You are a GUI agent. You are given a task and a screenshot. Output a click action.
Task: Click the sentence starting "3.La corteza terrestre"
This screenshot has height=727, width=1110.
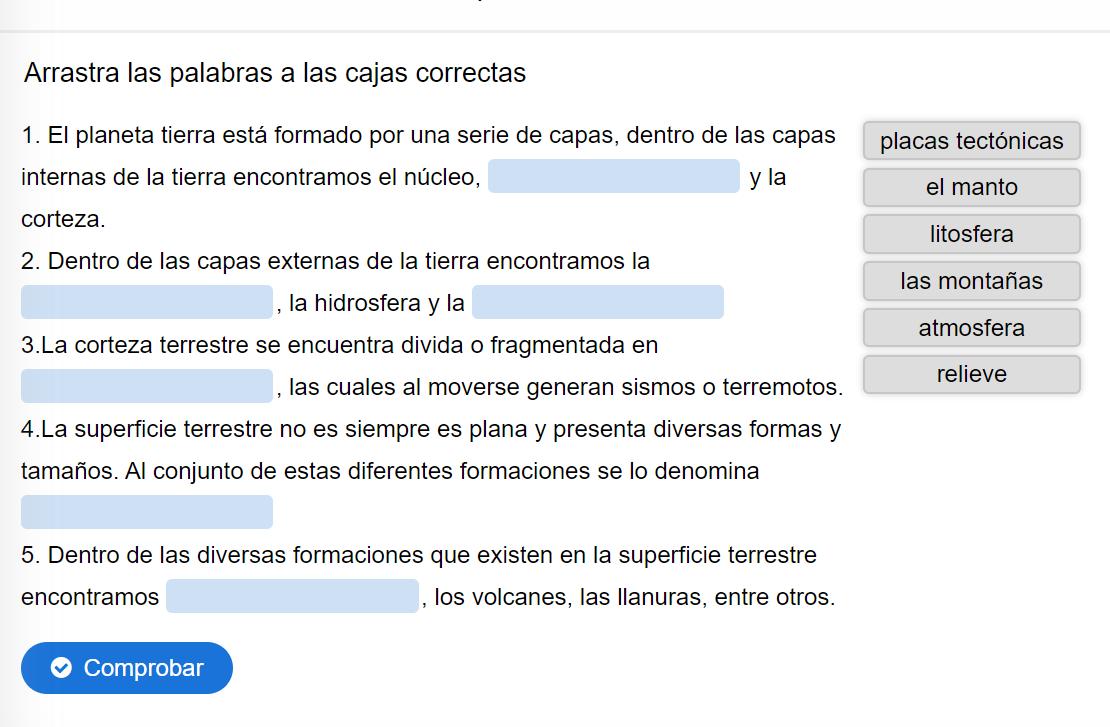click(x=340, y=346)
